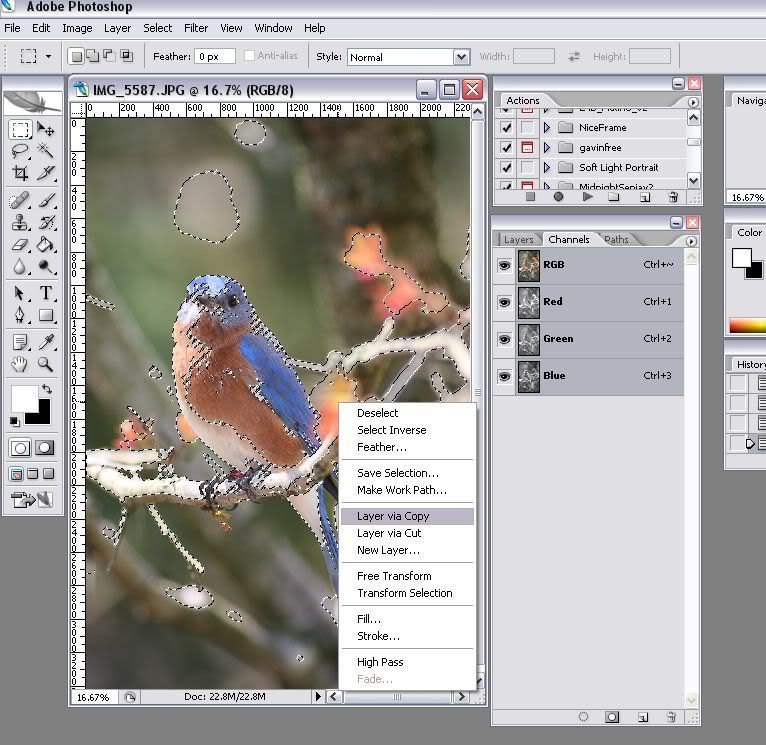The image size is (766, 745).
Task: Click the Actions panel trash icon
Action: [673, 197]
